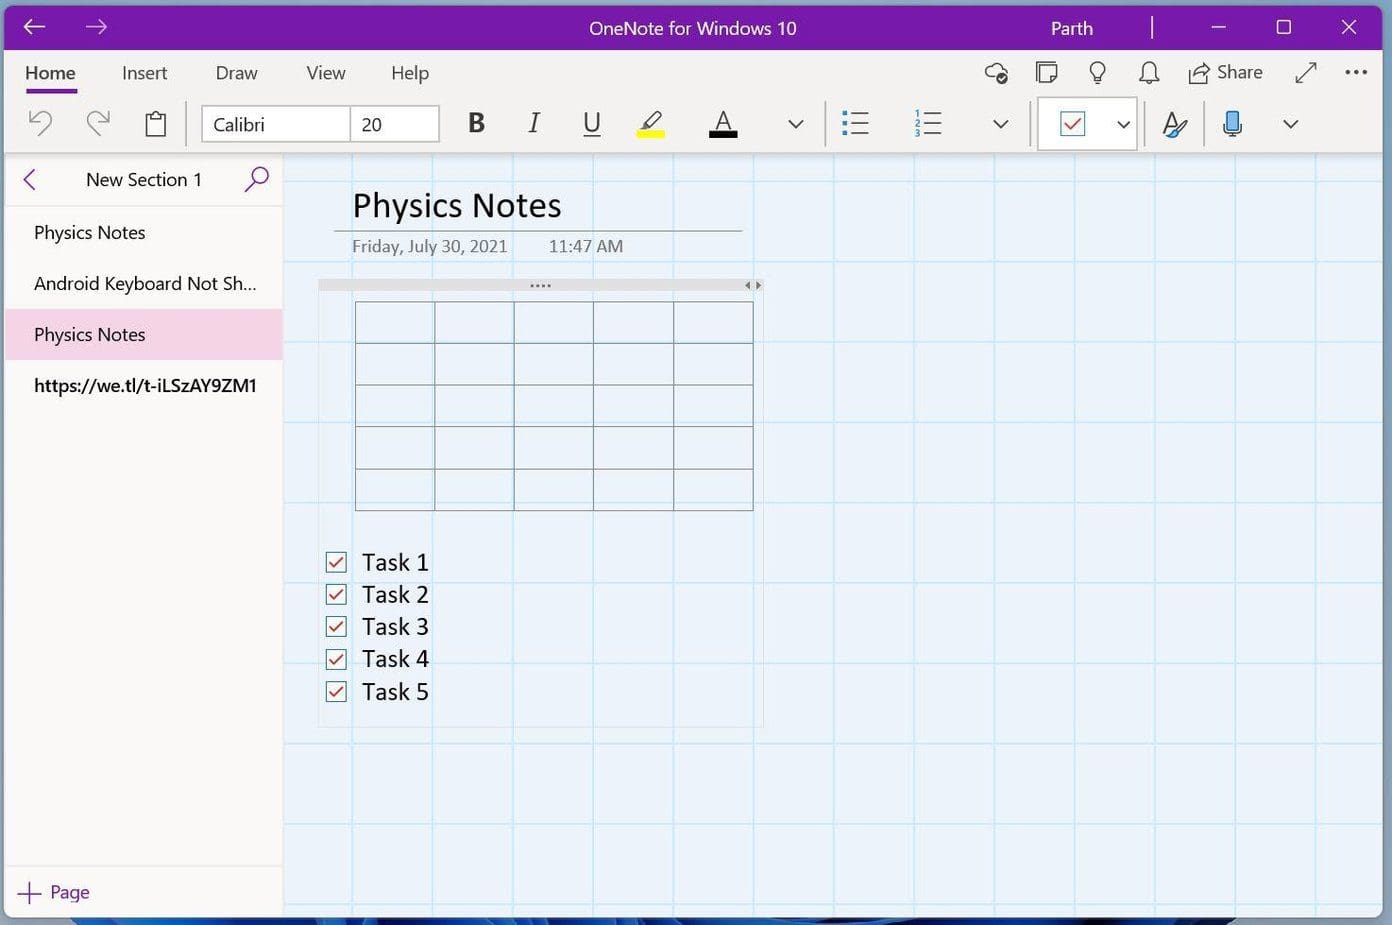Open the notebook feed pages icon
Screen dimensions: 1392x925
1046,72
